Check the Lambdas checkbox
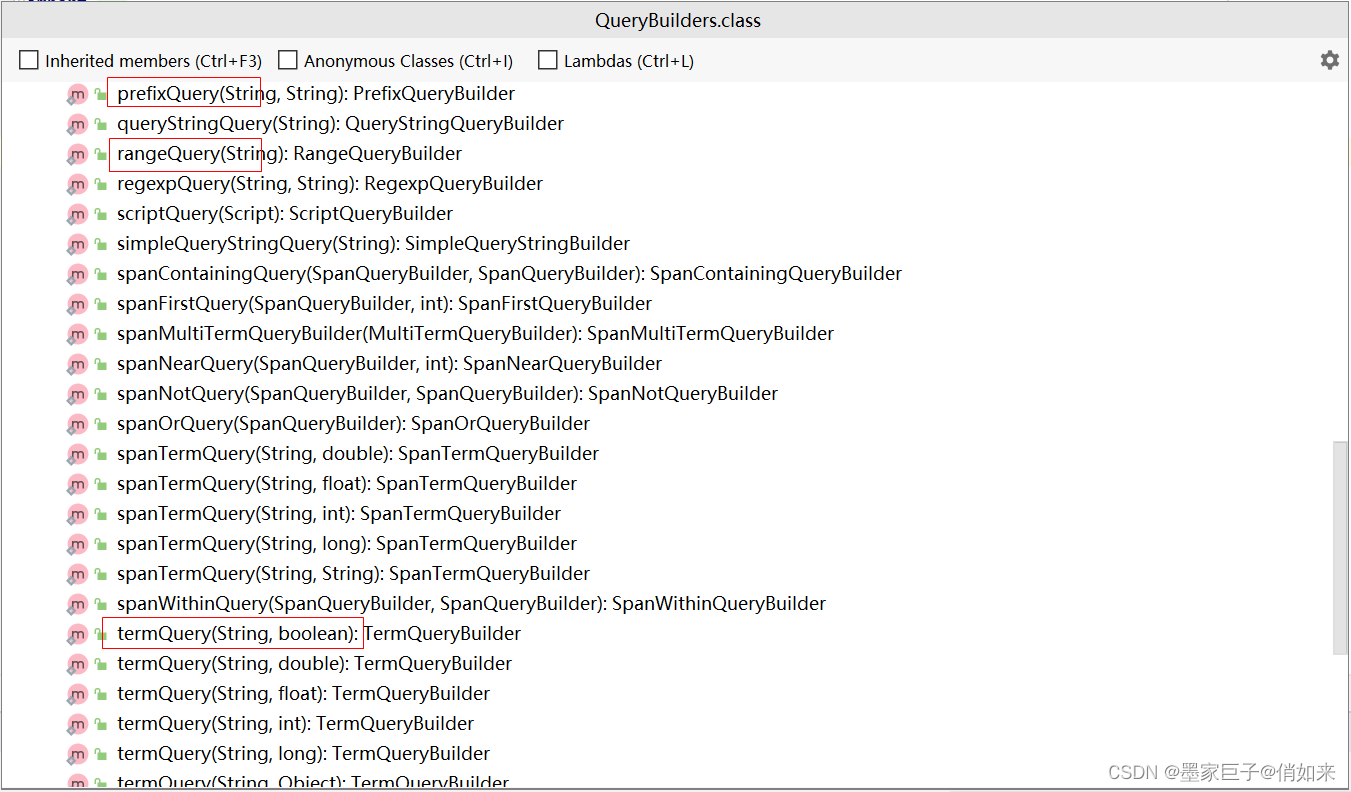Viewport: 1351px width, 792px height. (548, 61)
